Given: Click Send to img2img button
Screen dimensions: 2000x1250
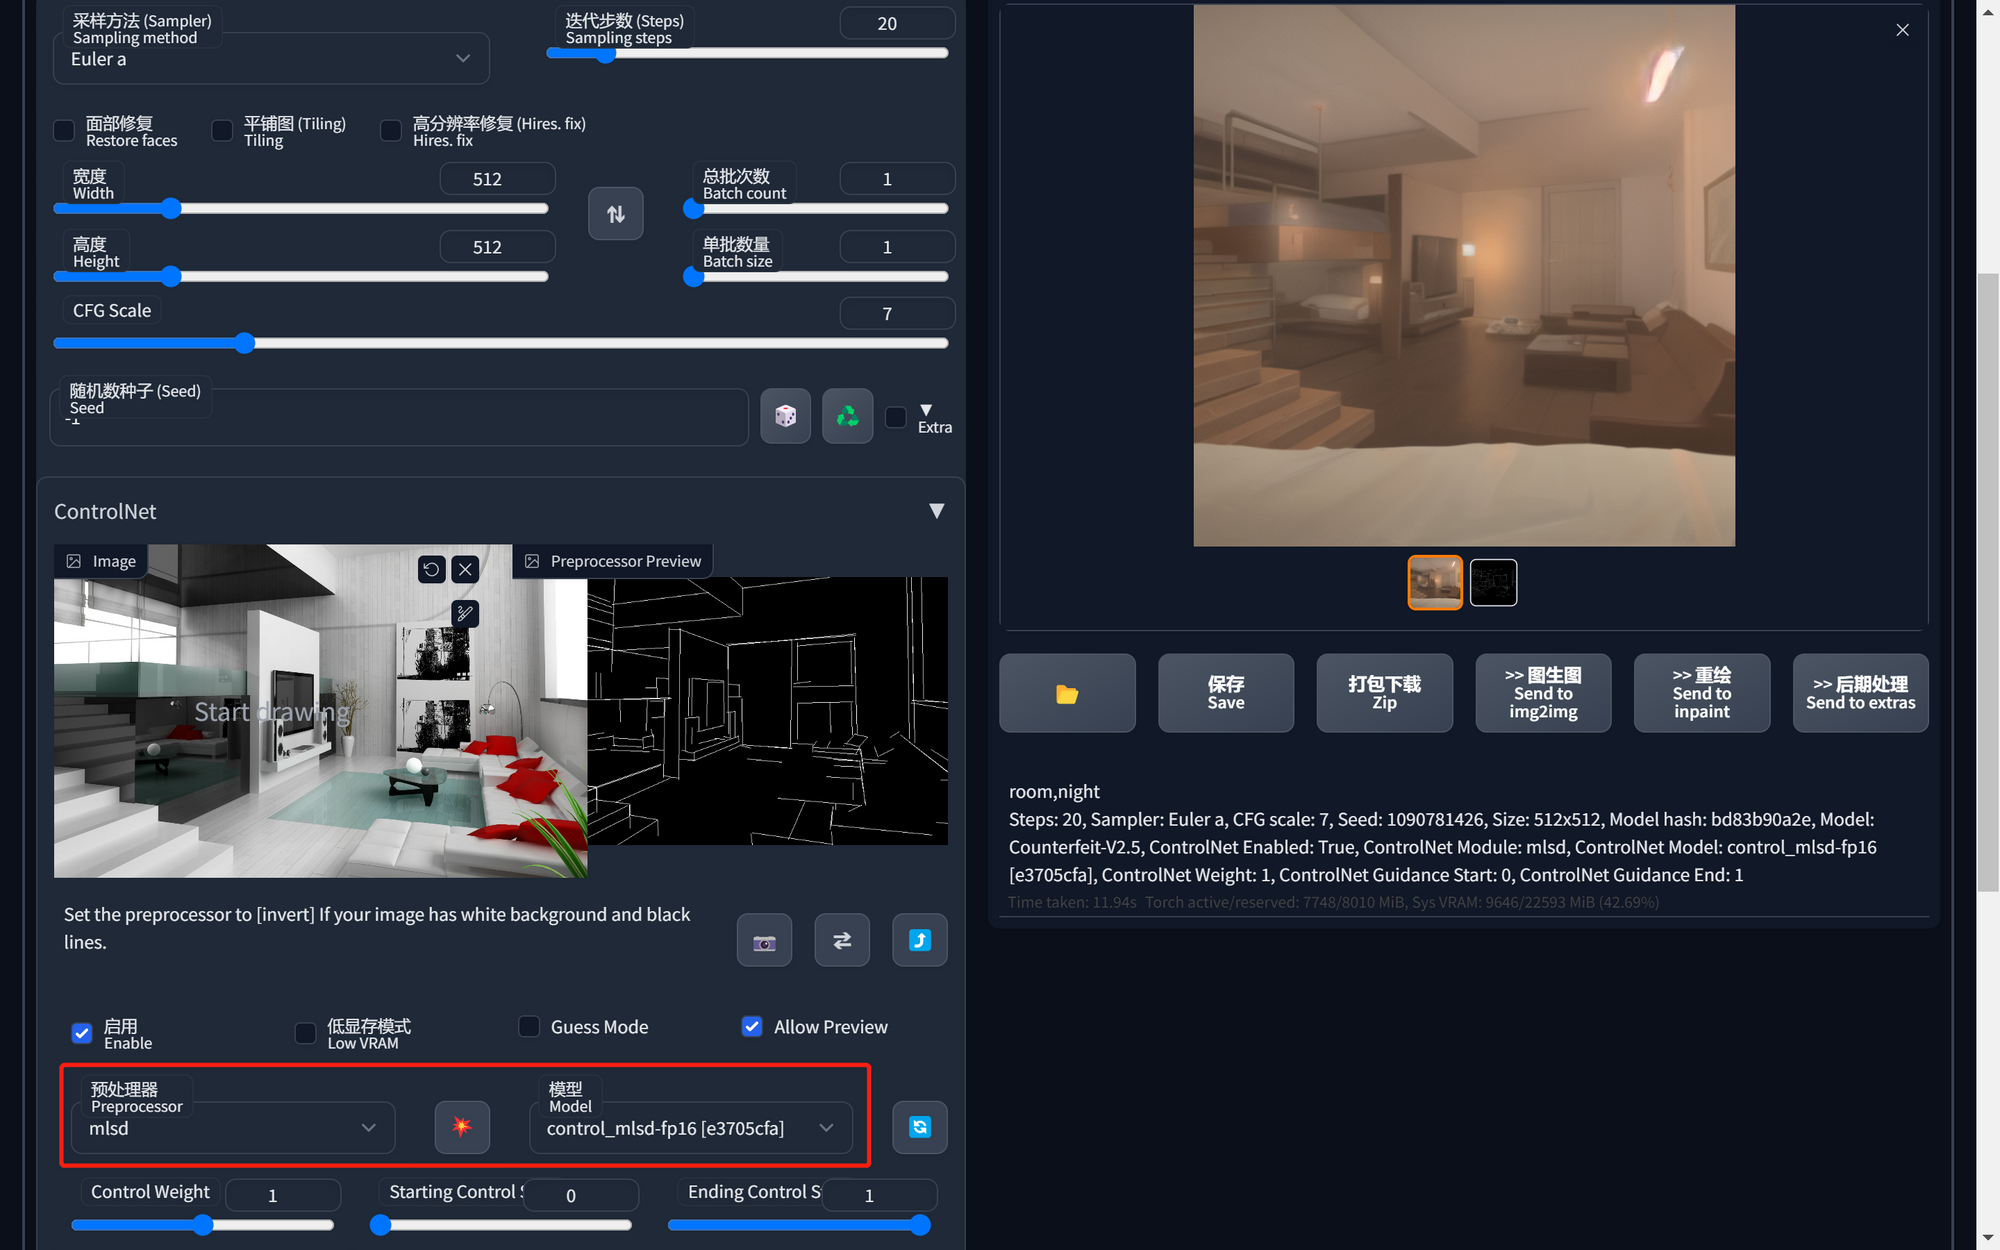Looking at the screenshot, I should click(x=1543, y=693).
